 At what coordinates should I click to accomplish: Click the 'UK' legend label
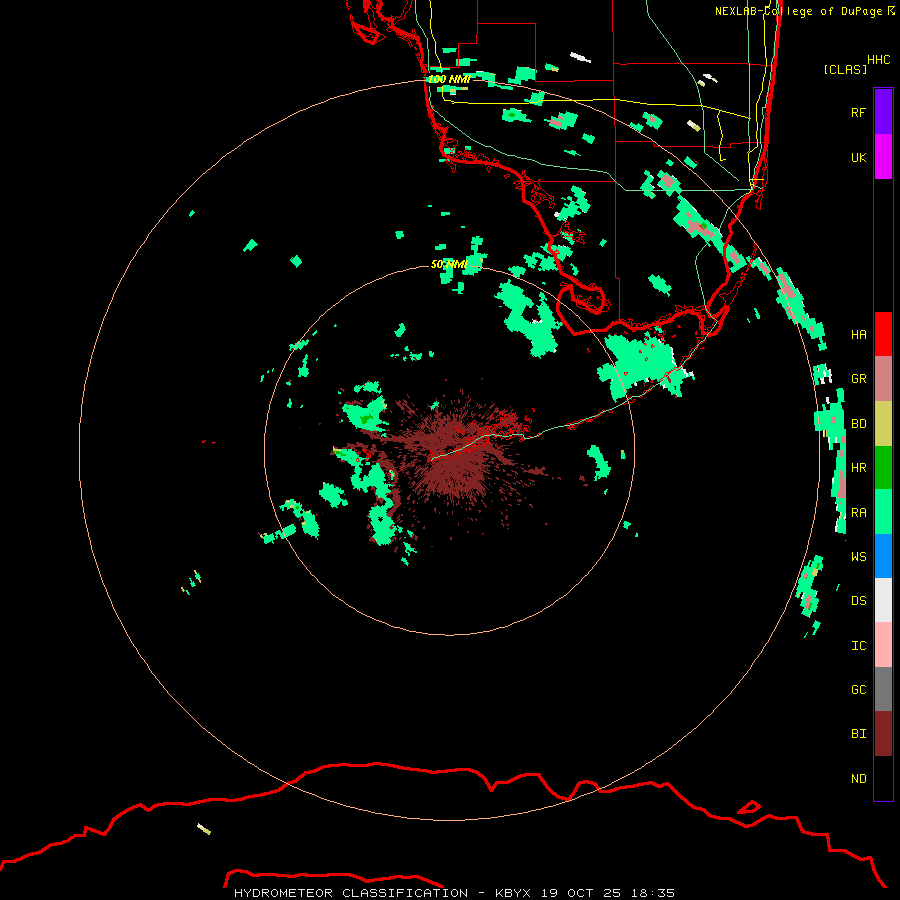coord(859,157)
